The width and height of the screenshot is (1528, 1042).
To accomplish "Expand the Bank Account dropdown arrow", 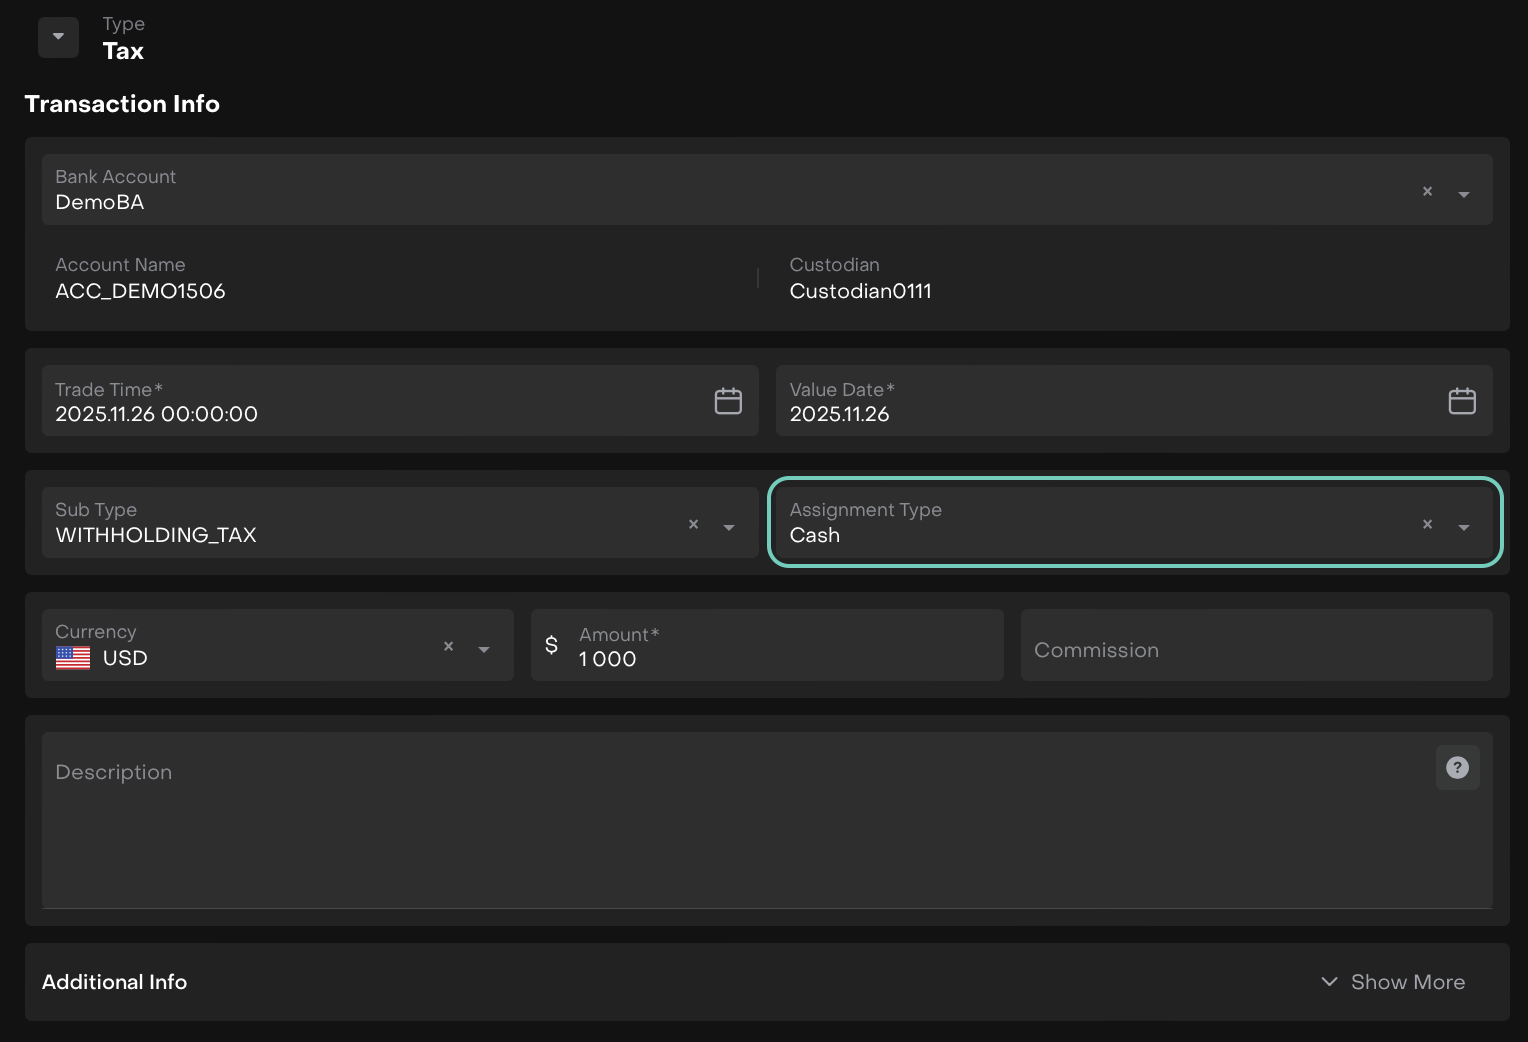I will (x=1464, y=194).
